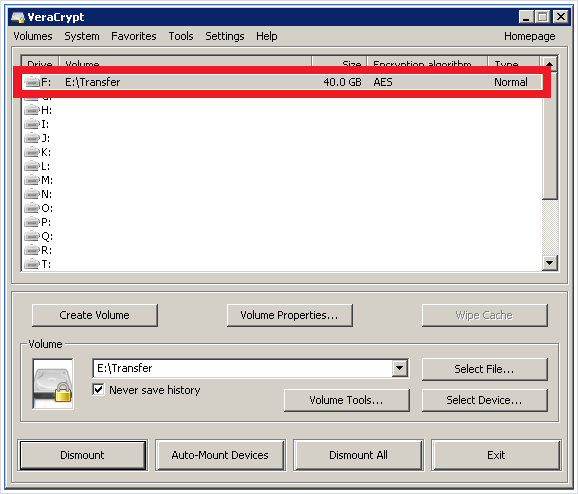Image resolution: width=578 pixels, height=494 pixels.
Task: Dismount the selected volume
Action: pyautogui.click(x=83, y=455)
